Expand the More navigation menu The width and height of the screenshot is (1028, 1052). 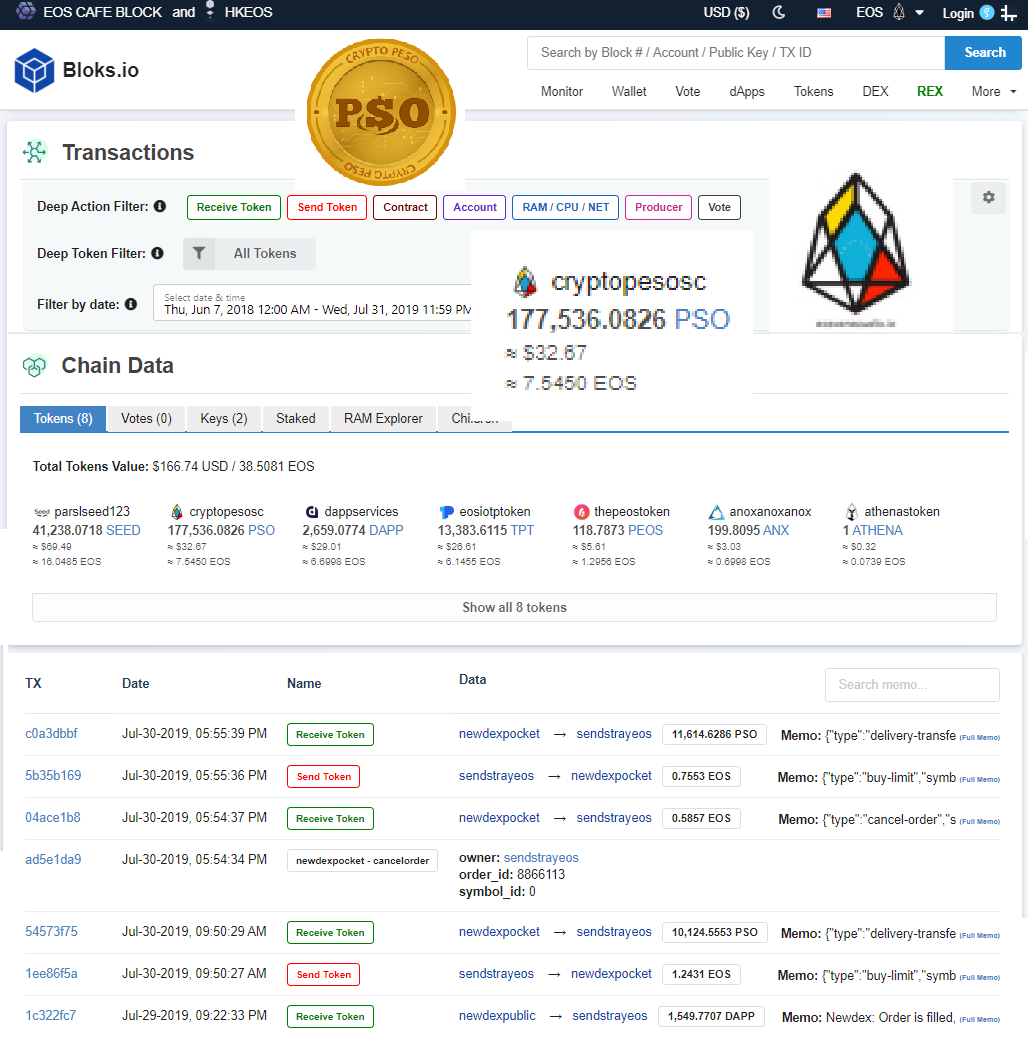point(993,91)
